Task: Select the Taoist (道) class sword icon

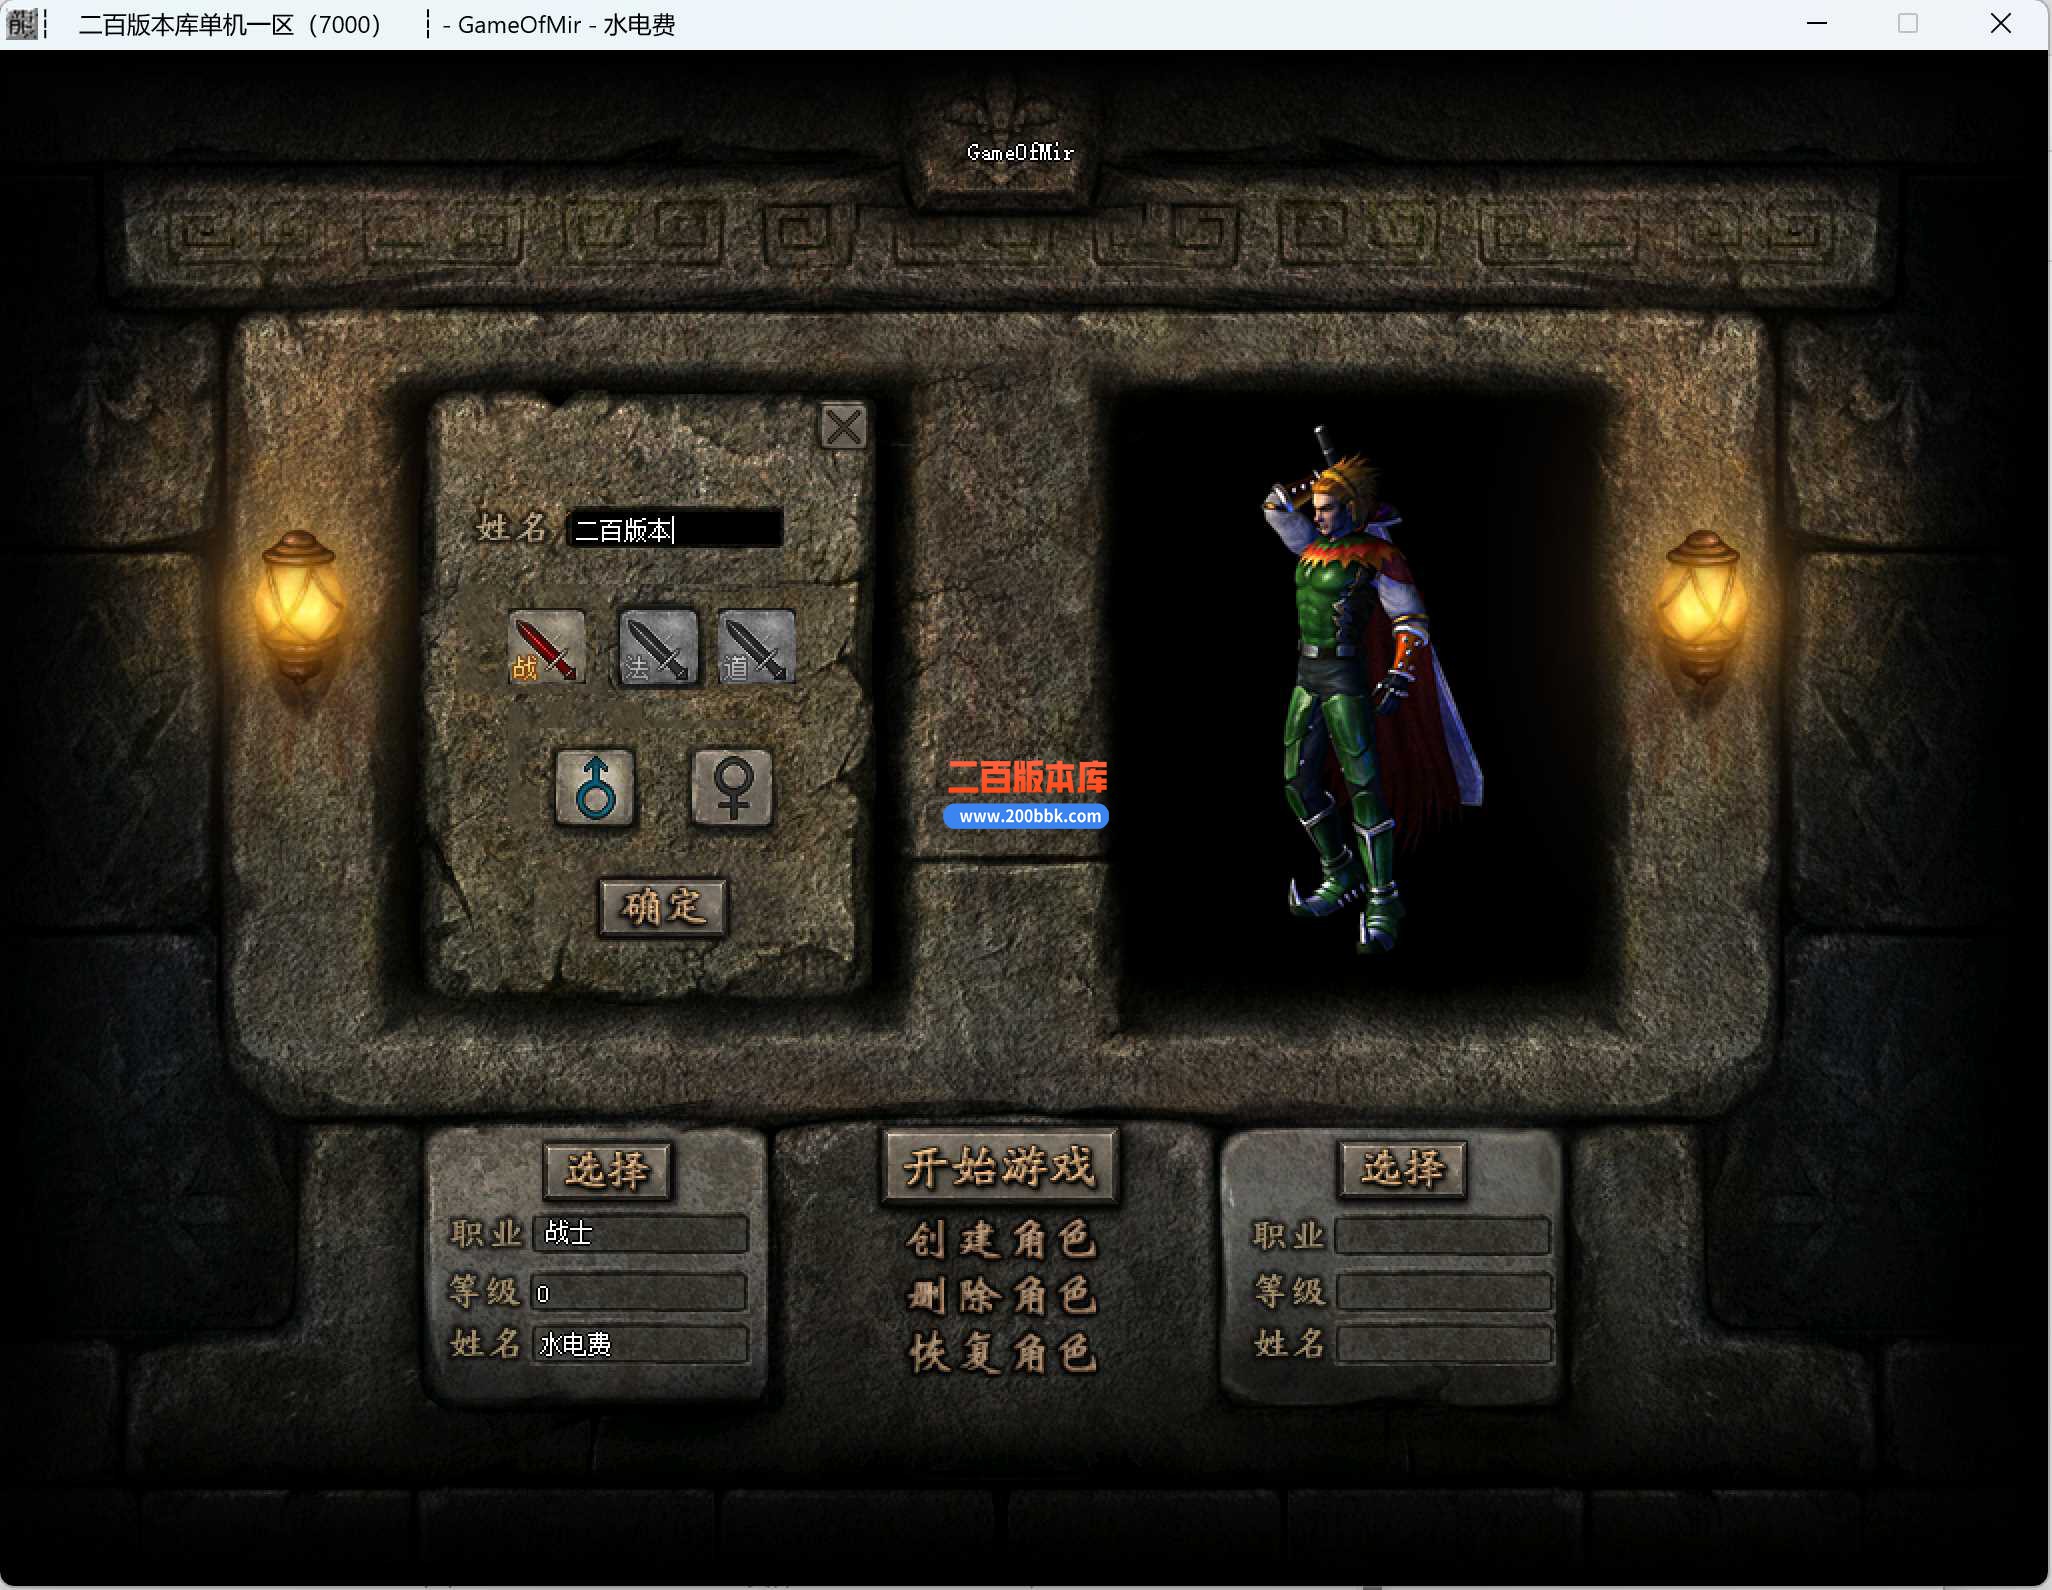Action: pyautogui.click(x=757, y=646)
